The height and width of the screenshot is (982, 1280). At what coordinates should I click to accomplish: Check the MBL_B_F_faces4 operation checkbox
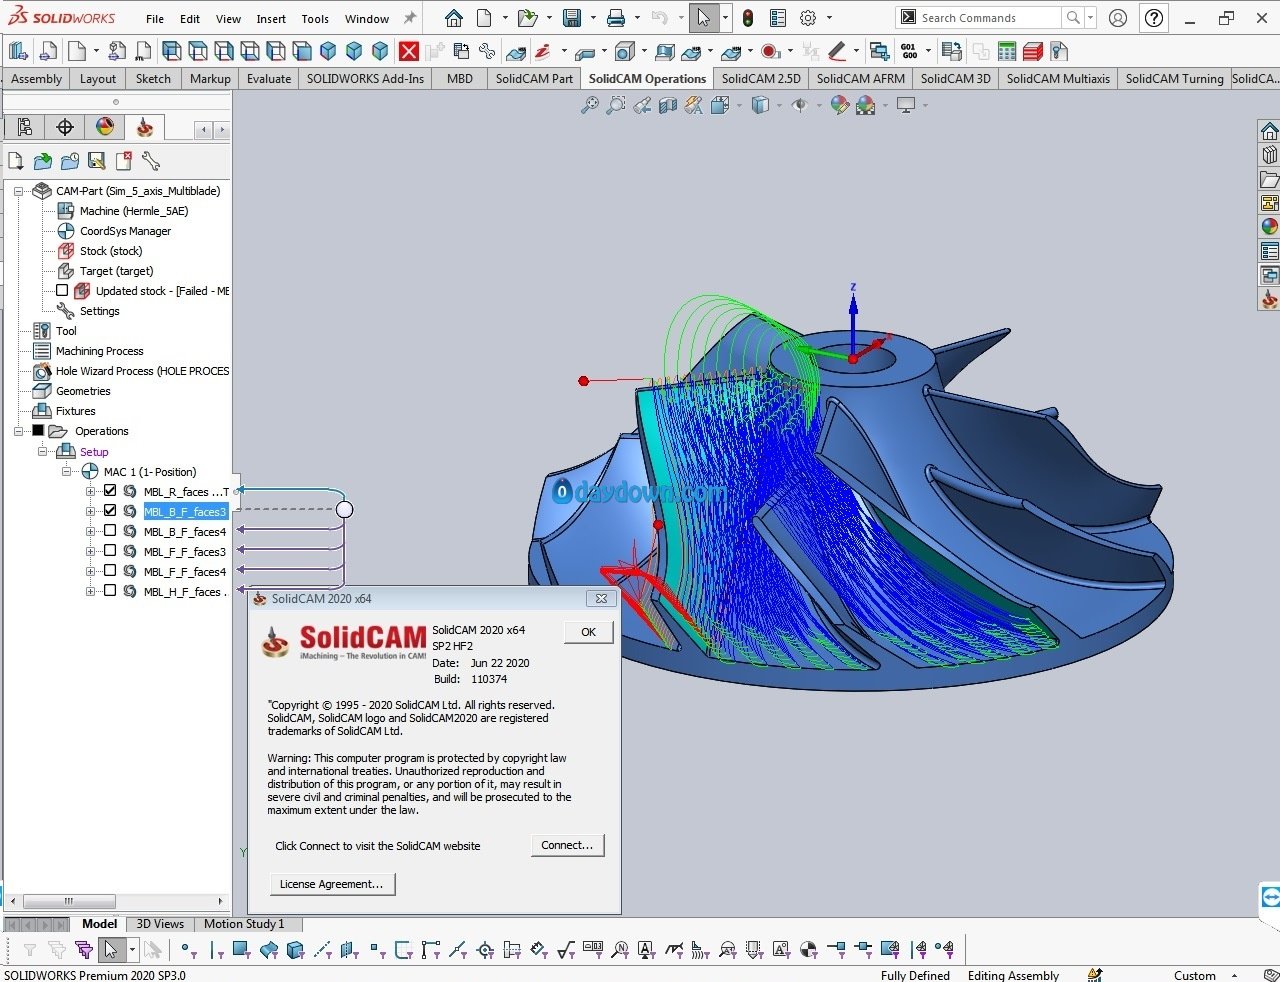click(x=110, y=531)
